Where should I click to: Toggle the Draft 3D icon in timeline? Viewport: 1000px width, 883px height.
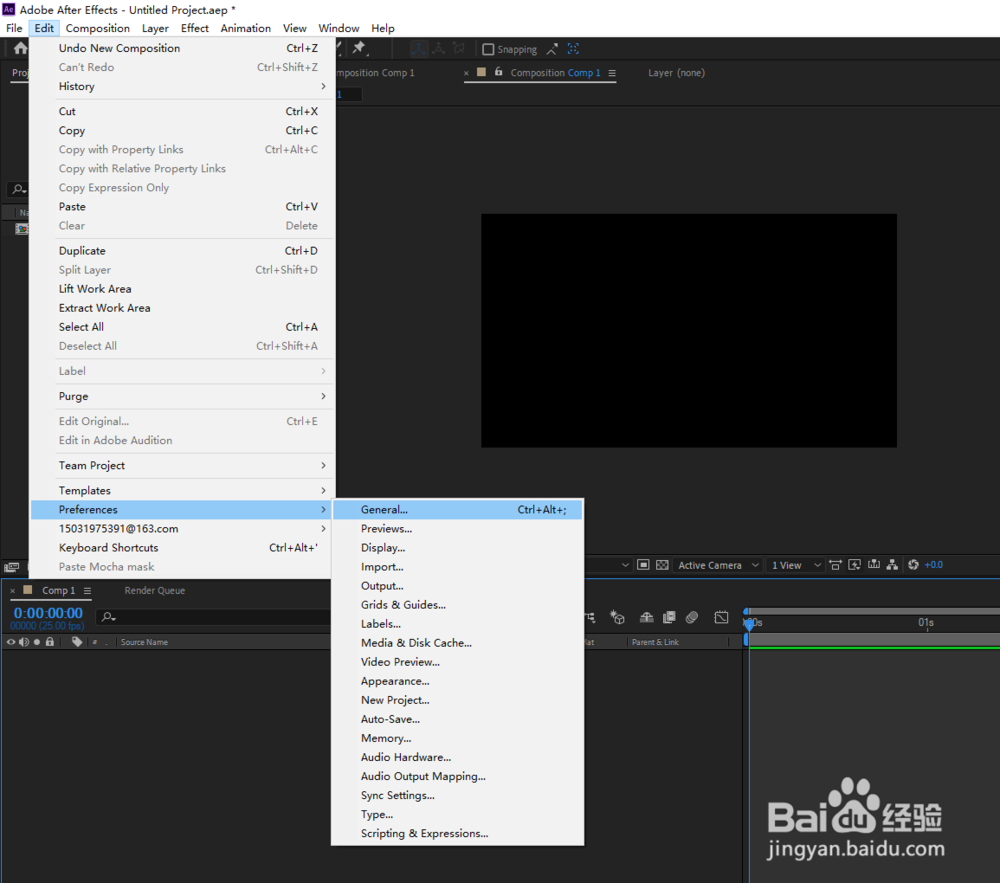click(x=617, y=617)
